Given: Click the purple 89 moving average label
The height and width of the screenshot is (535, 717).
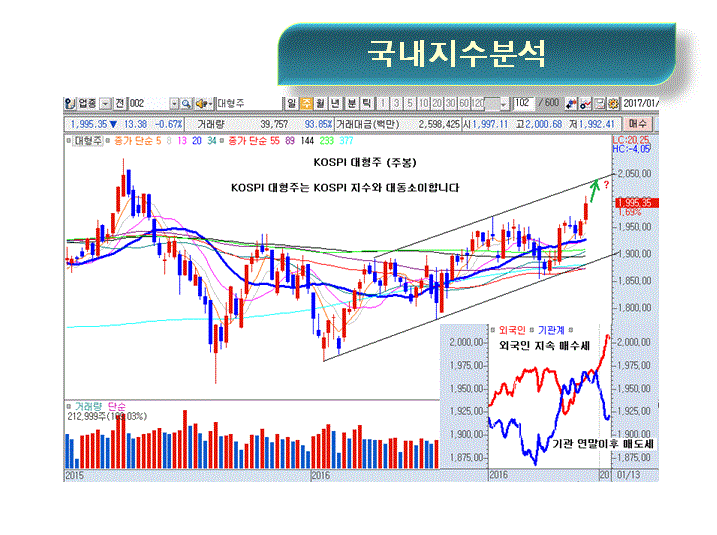Looking at the screenshot, I should (x=290, y=141).
